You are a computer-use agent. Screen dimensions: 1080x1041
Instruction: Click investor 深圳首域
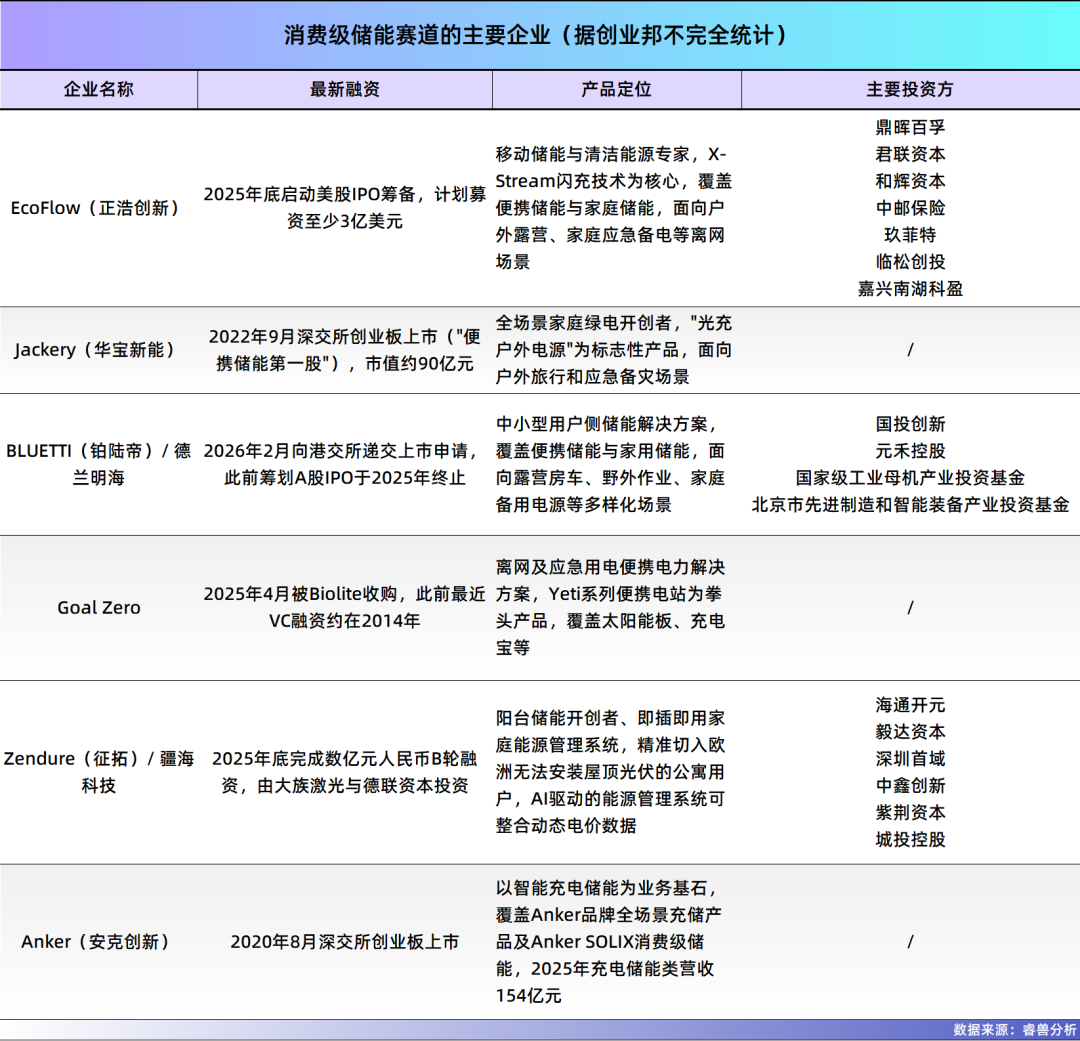click(910, 759)
